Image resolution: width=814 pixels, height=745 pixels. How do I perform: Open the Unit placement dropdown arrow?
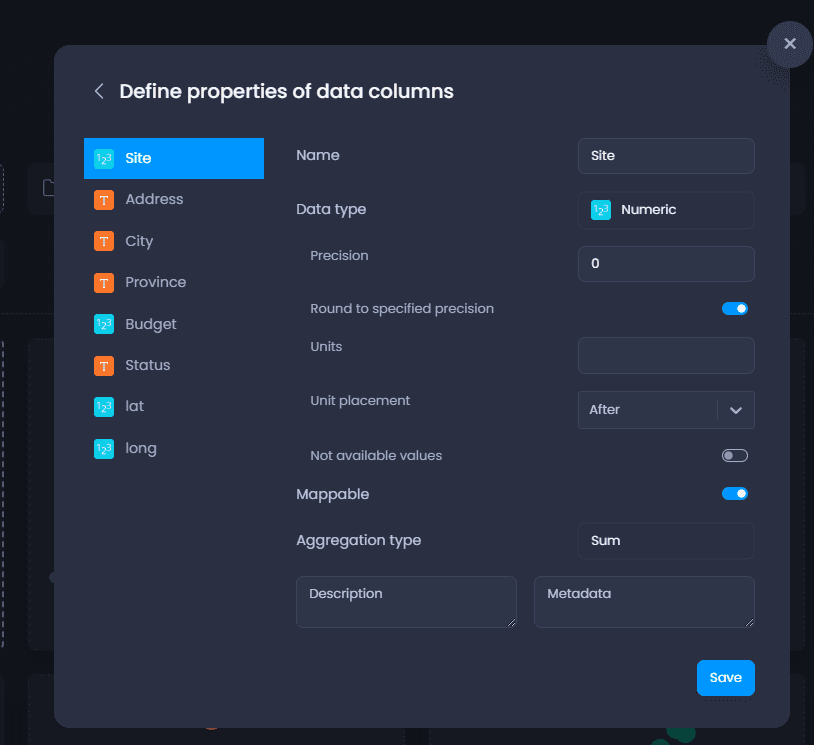point(736,410)
